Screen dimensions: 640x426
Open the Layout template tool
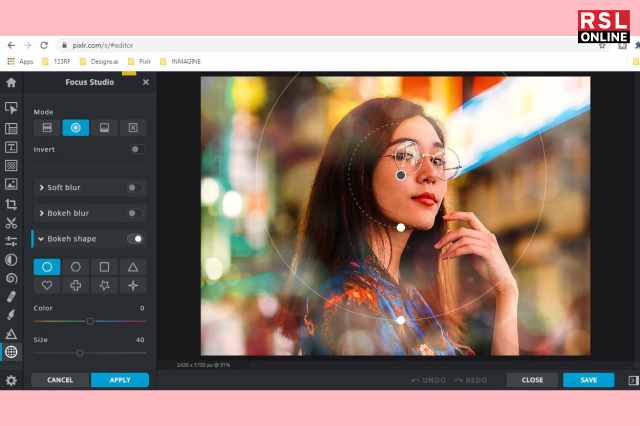click(x=11, y=129)
